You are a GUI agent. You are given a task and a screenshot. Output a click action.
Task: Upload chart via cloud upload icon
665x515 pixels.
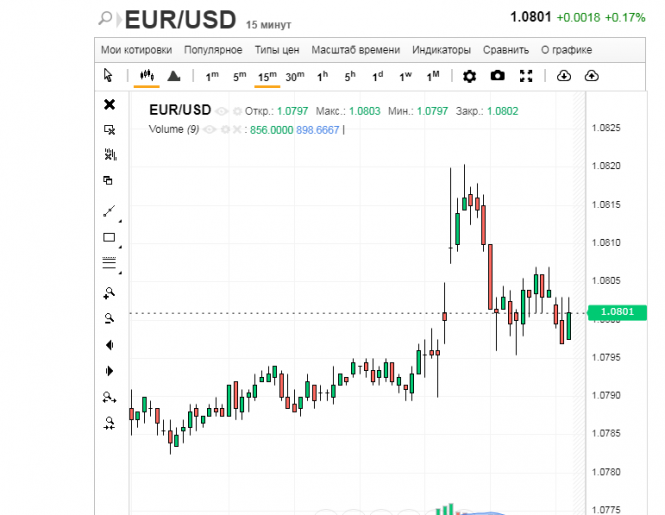[591, 76]
